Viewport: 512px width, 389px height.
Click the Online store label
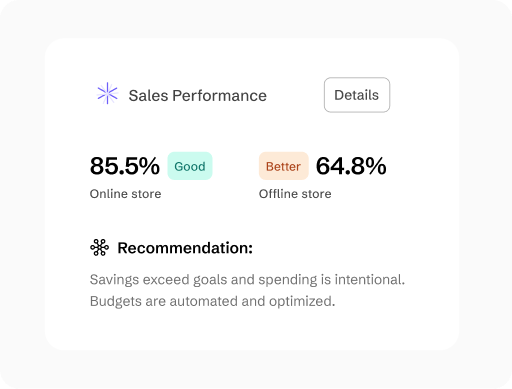tap(125, 194)
